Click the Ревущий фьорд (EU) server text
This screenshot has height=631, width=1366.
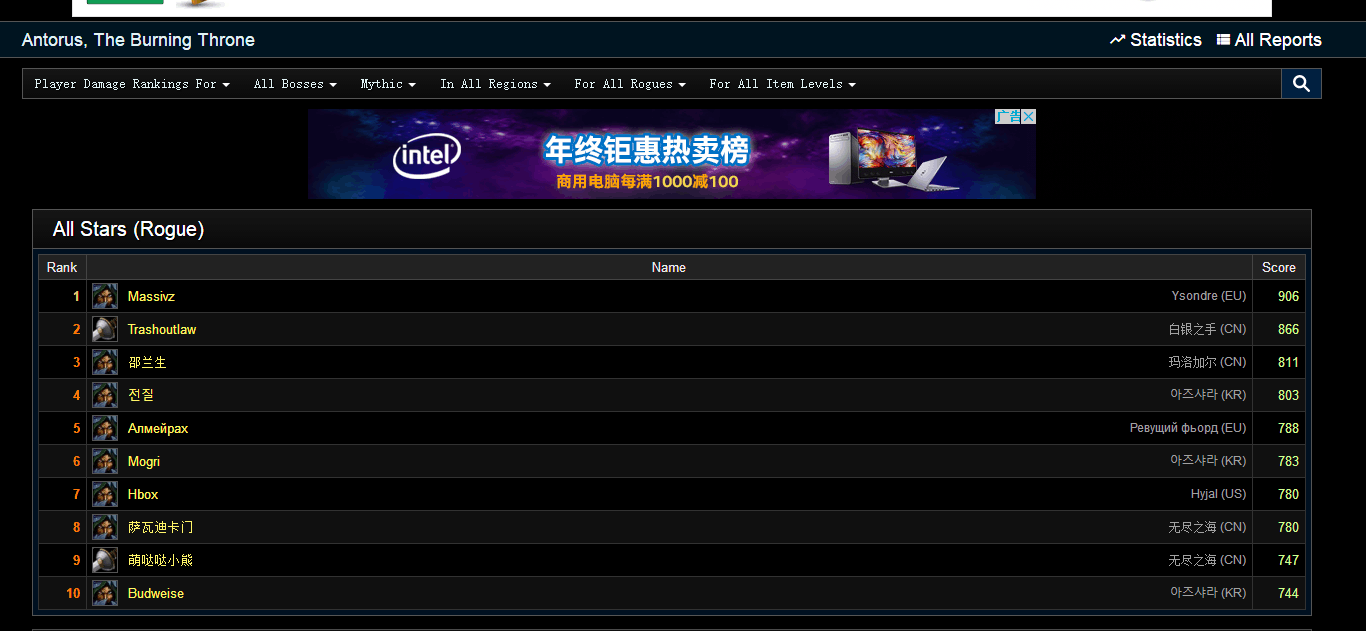point(1188,428)
